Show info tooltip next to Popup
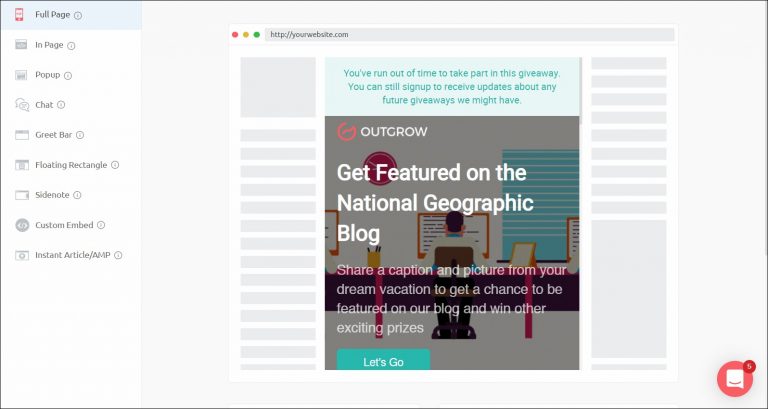Viewport: 768px width, 409px height. [x=68, y=76]
